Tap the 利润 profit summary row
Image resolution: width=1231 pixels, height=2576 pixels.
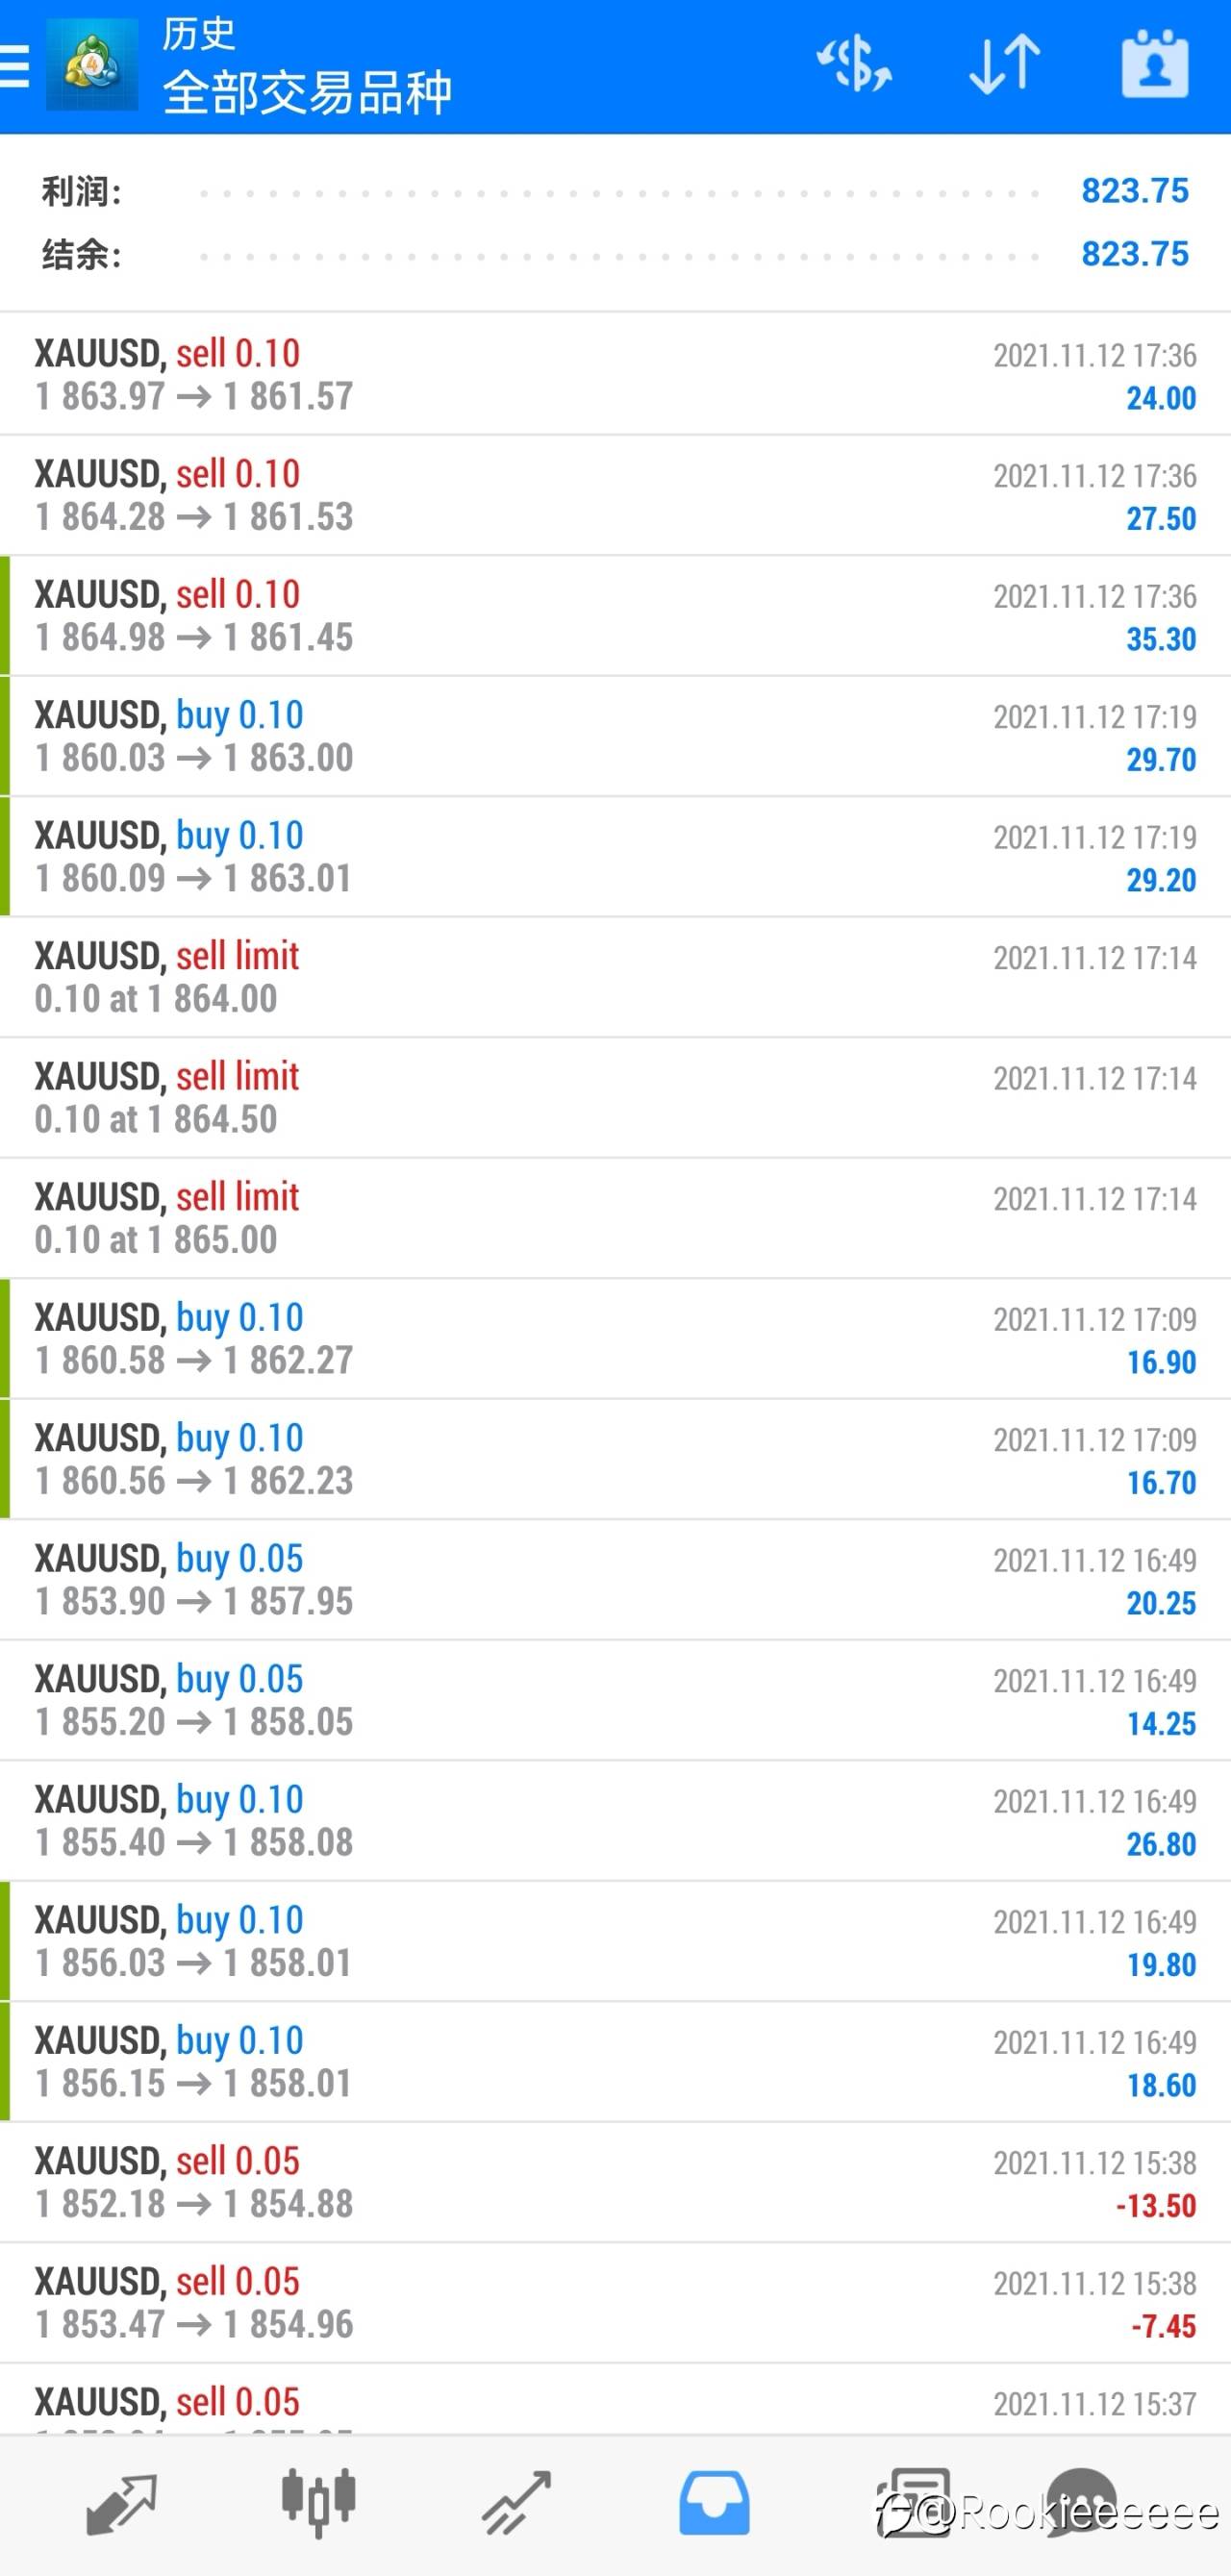(x=615, y=191)
